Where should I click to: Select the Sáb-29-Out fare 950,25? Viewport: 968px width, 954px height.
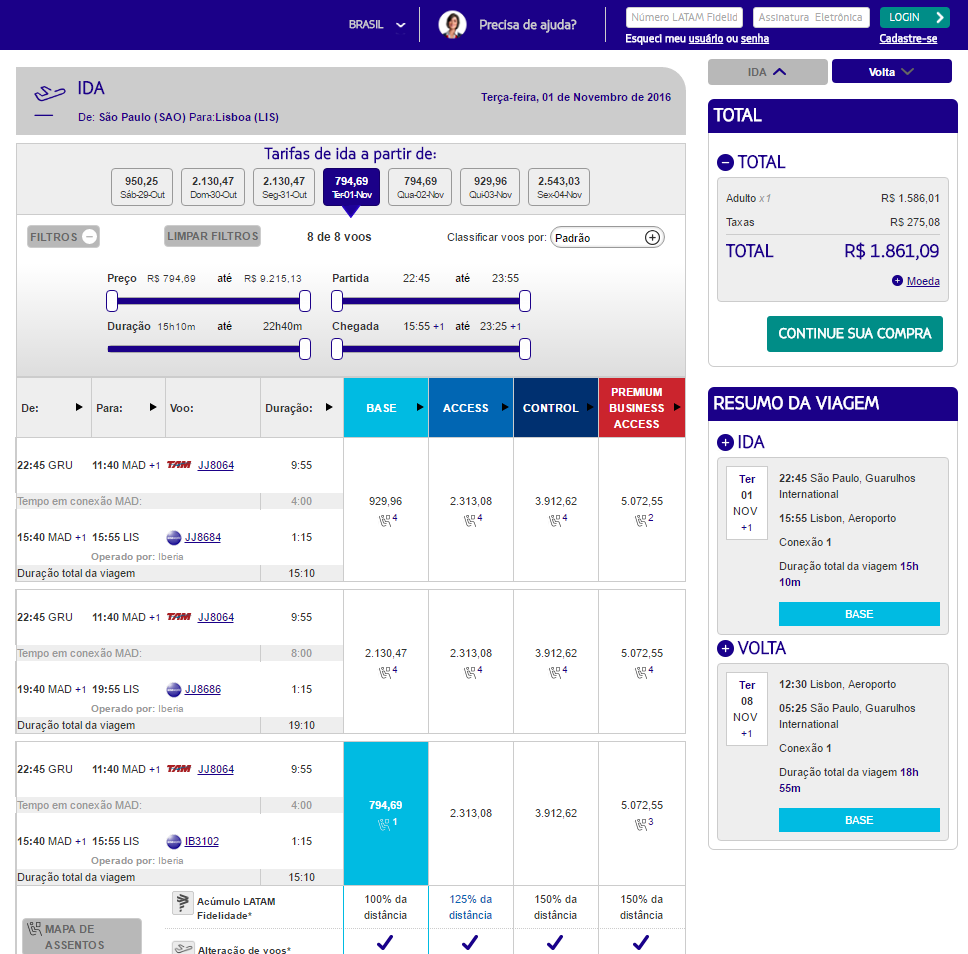[142, 187]
